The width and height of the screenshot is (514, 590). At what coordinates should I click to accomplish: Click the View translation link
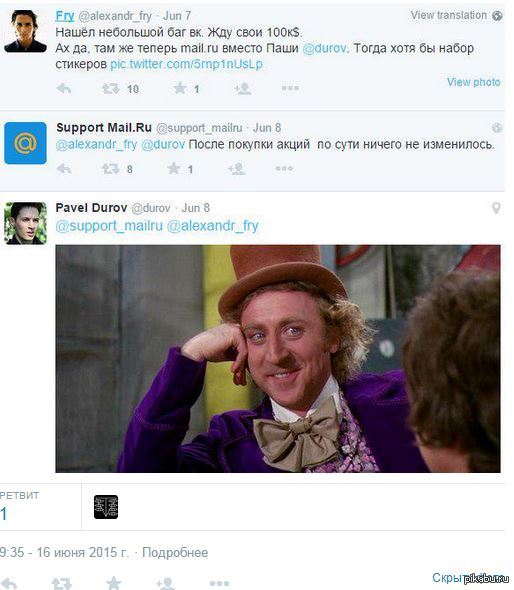pyautogui.click(x=449, y=15)
